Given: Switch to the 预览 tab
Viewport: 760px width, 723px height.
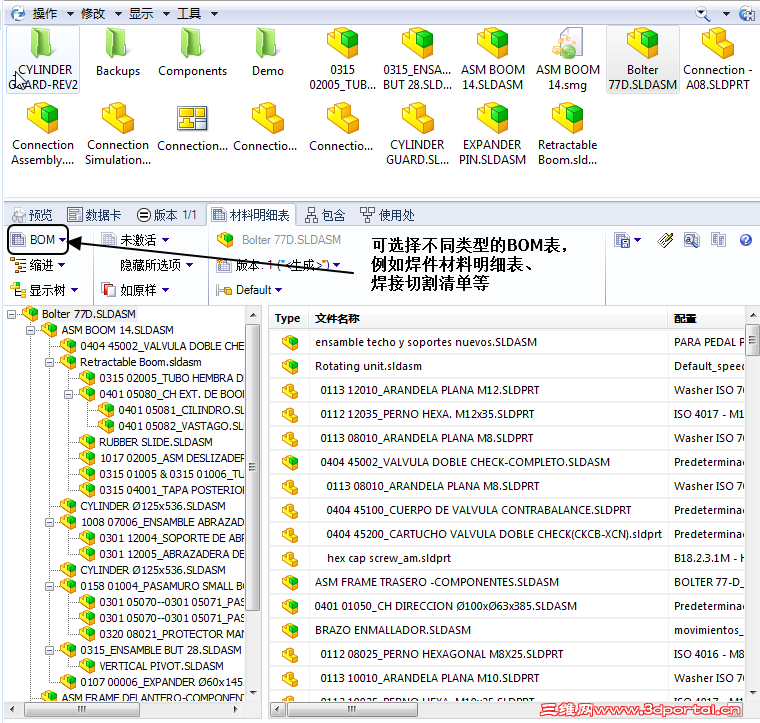Looking at the screenshot, I should tap(32, 215).
